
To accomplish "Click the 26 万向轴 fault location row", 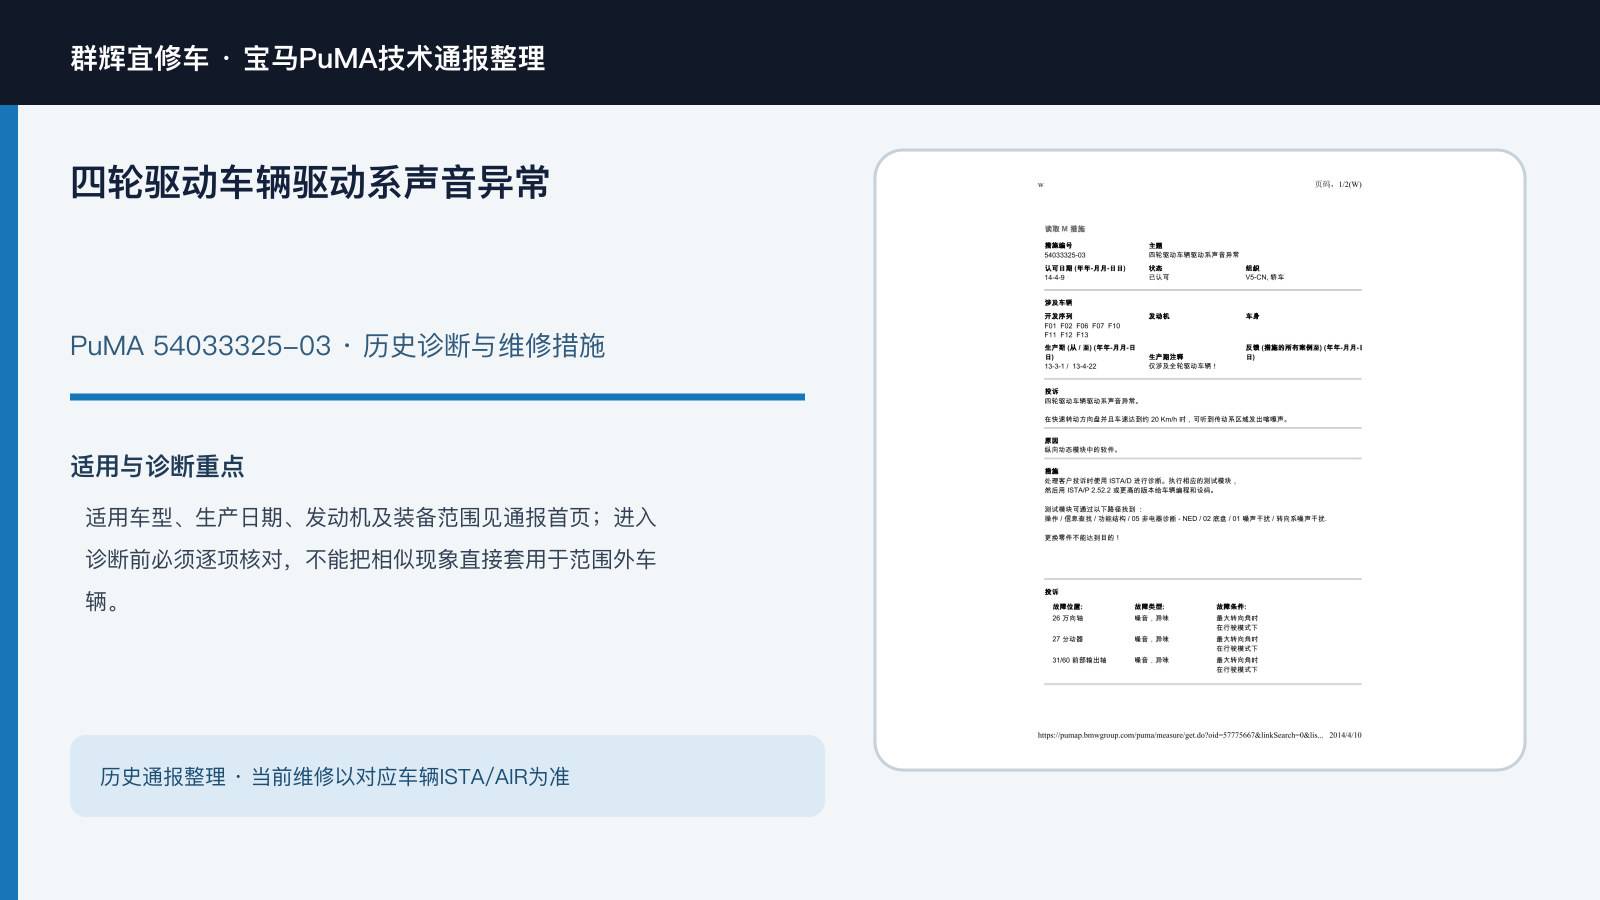I will (1155, 623).
